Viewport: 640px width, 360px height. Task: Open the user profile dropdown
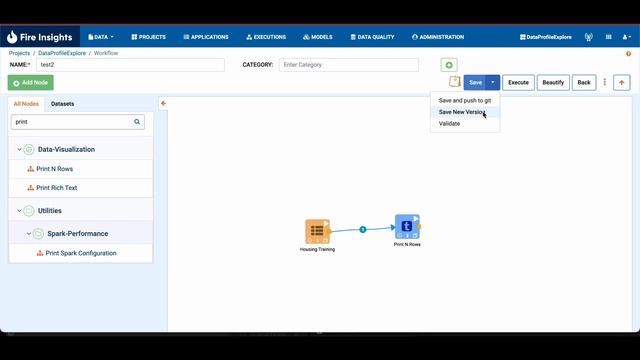click(x=627, y=37)
